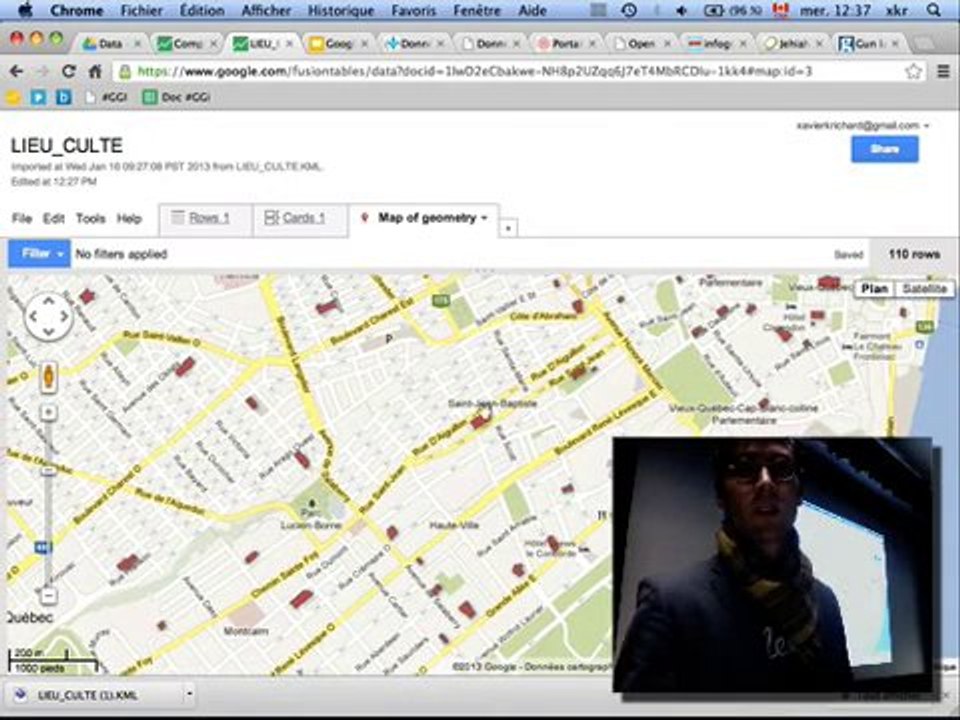
Task: Zoom in with the map plus button
Action: [x=49, y=412]
